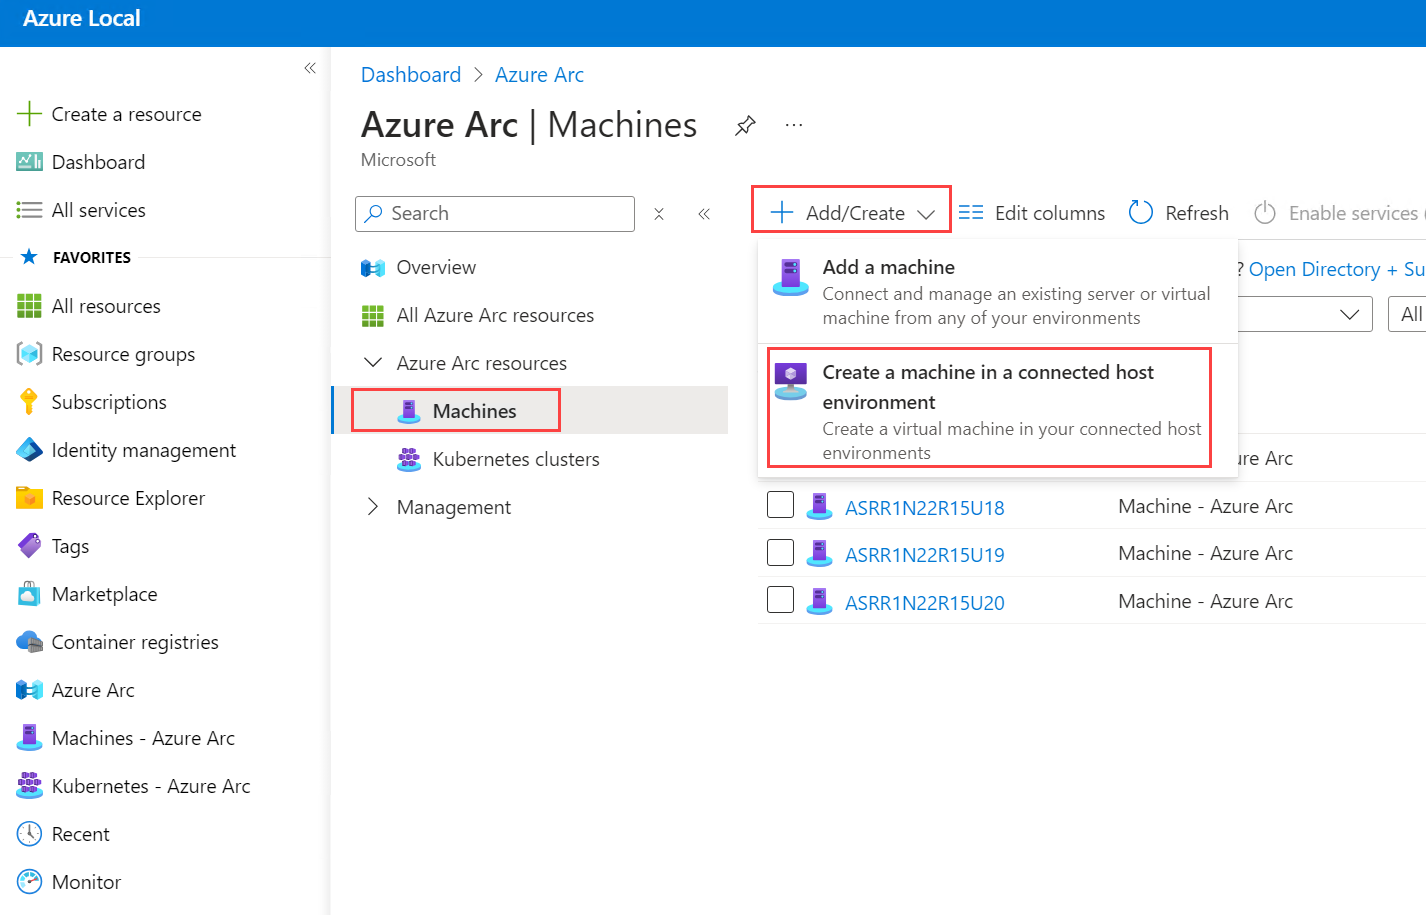Pin the Azure Arc Machines page

(x=745, y=126)
